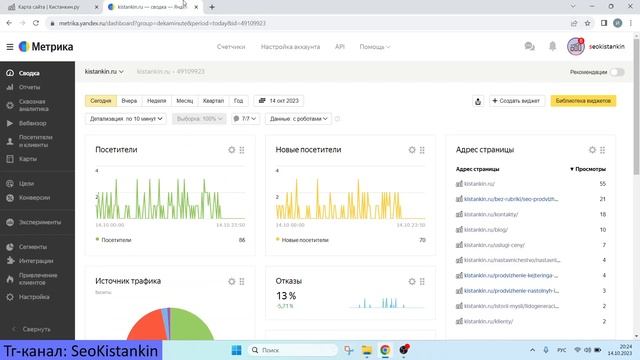Toggle the Рекомендации switch
This screenshot has height=360, width=640.
[617, 72]
